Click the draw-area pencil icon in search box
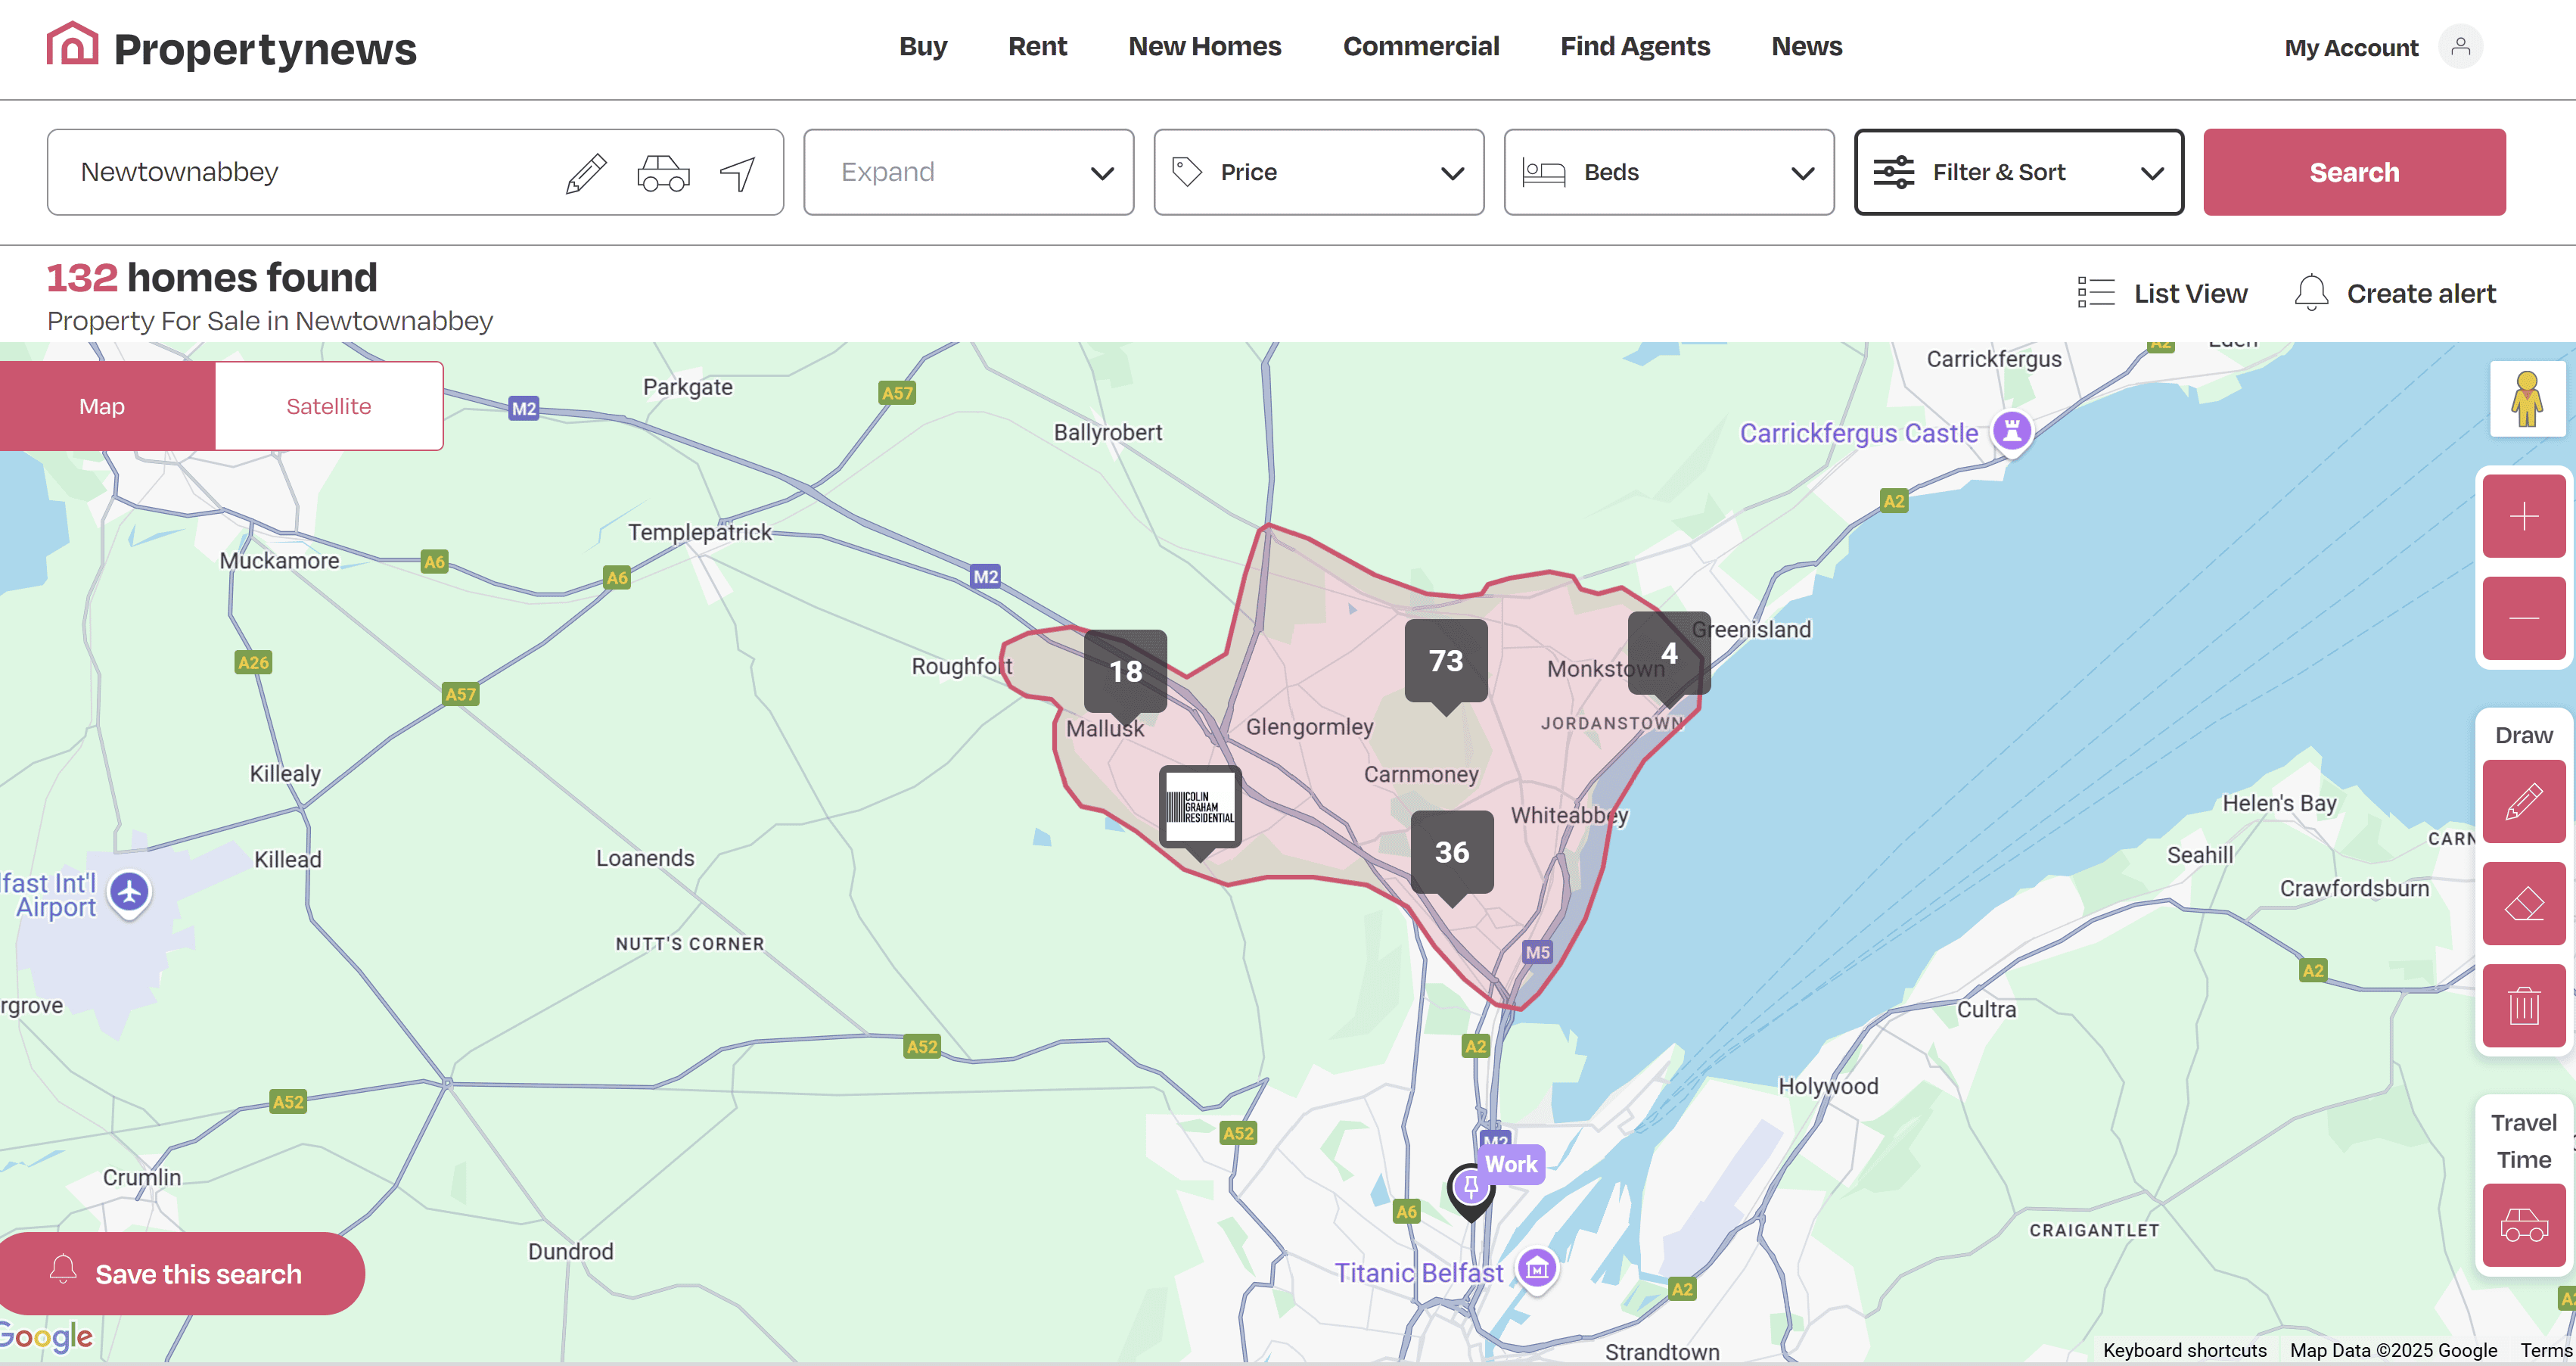The height and width of the screenshot is (1366, 2576). [586, 173]
